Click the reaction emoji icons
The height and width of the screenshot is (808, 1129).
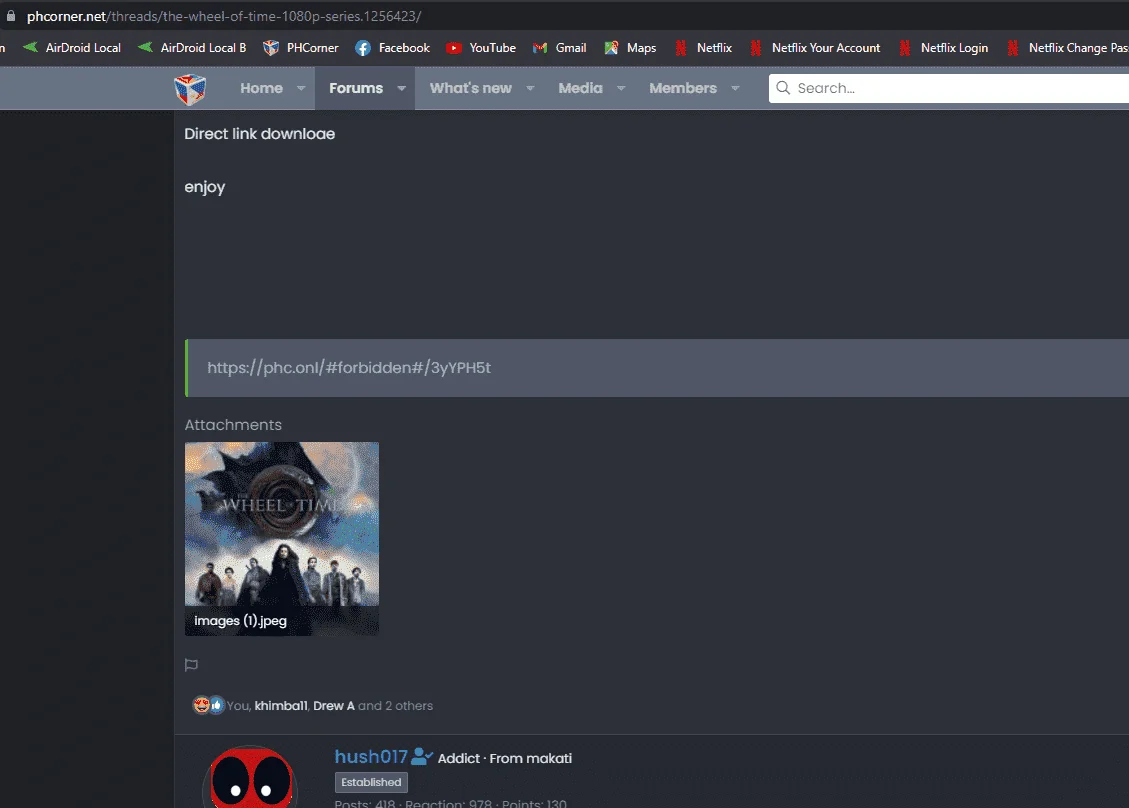(x=209, y=705)
